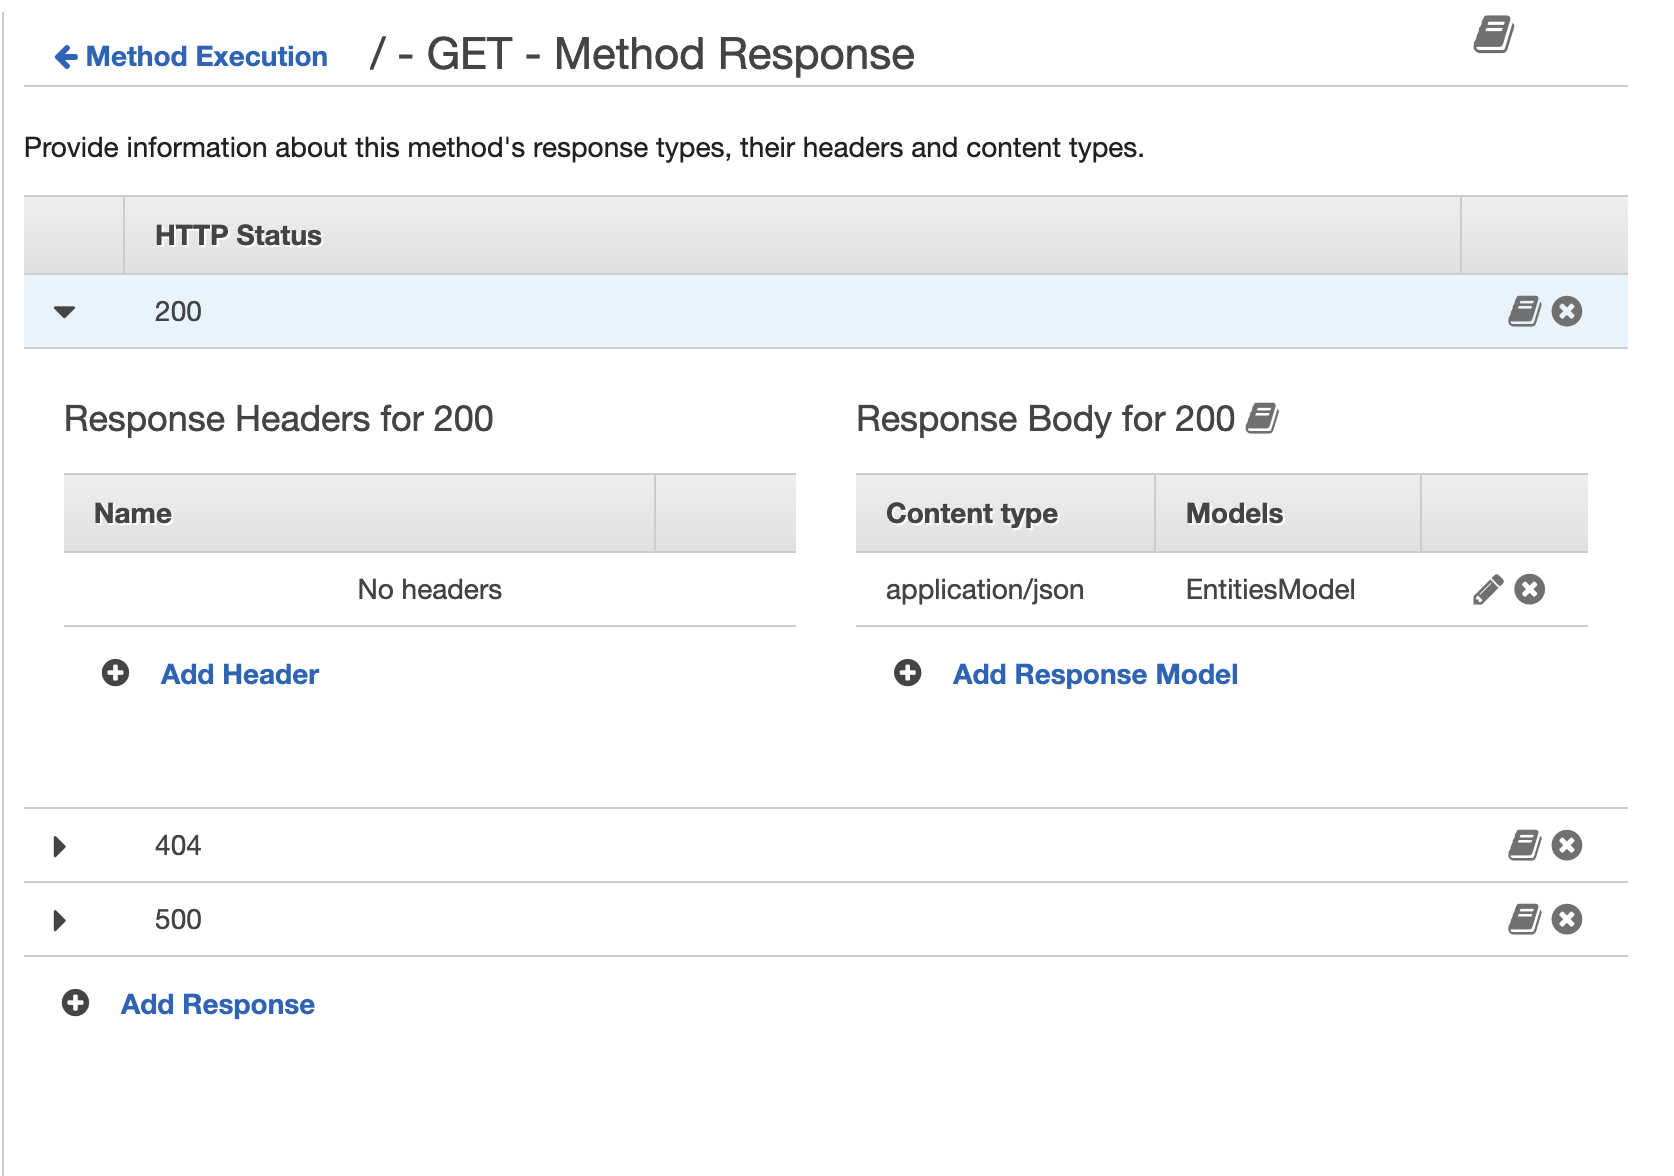
Task: Open documentation icon on the 404 row
Action: (1522, 845)
